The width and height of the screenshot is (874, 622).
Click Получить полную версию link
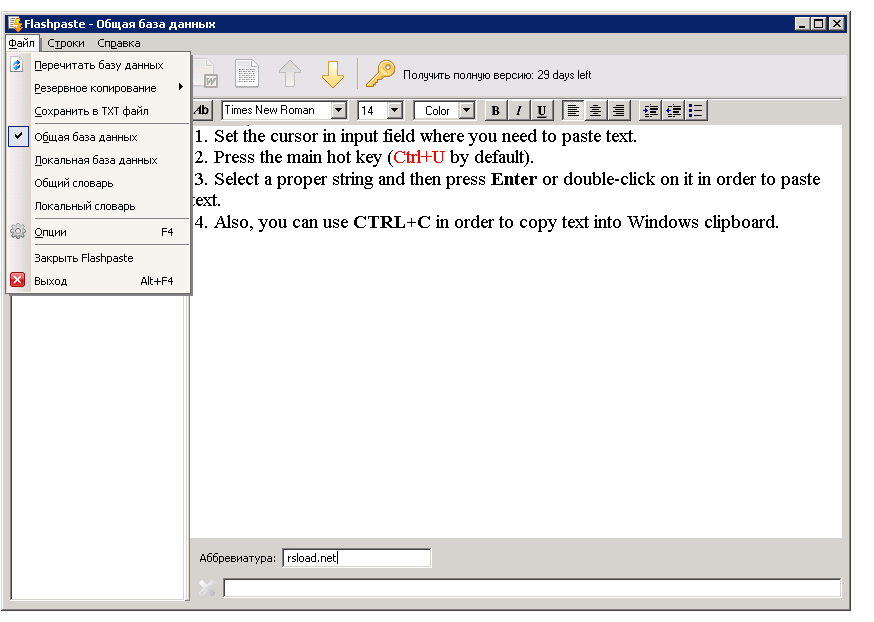[497, 75]
